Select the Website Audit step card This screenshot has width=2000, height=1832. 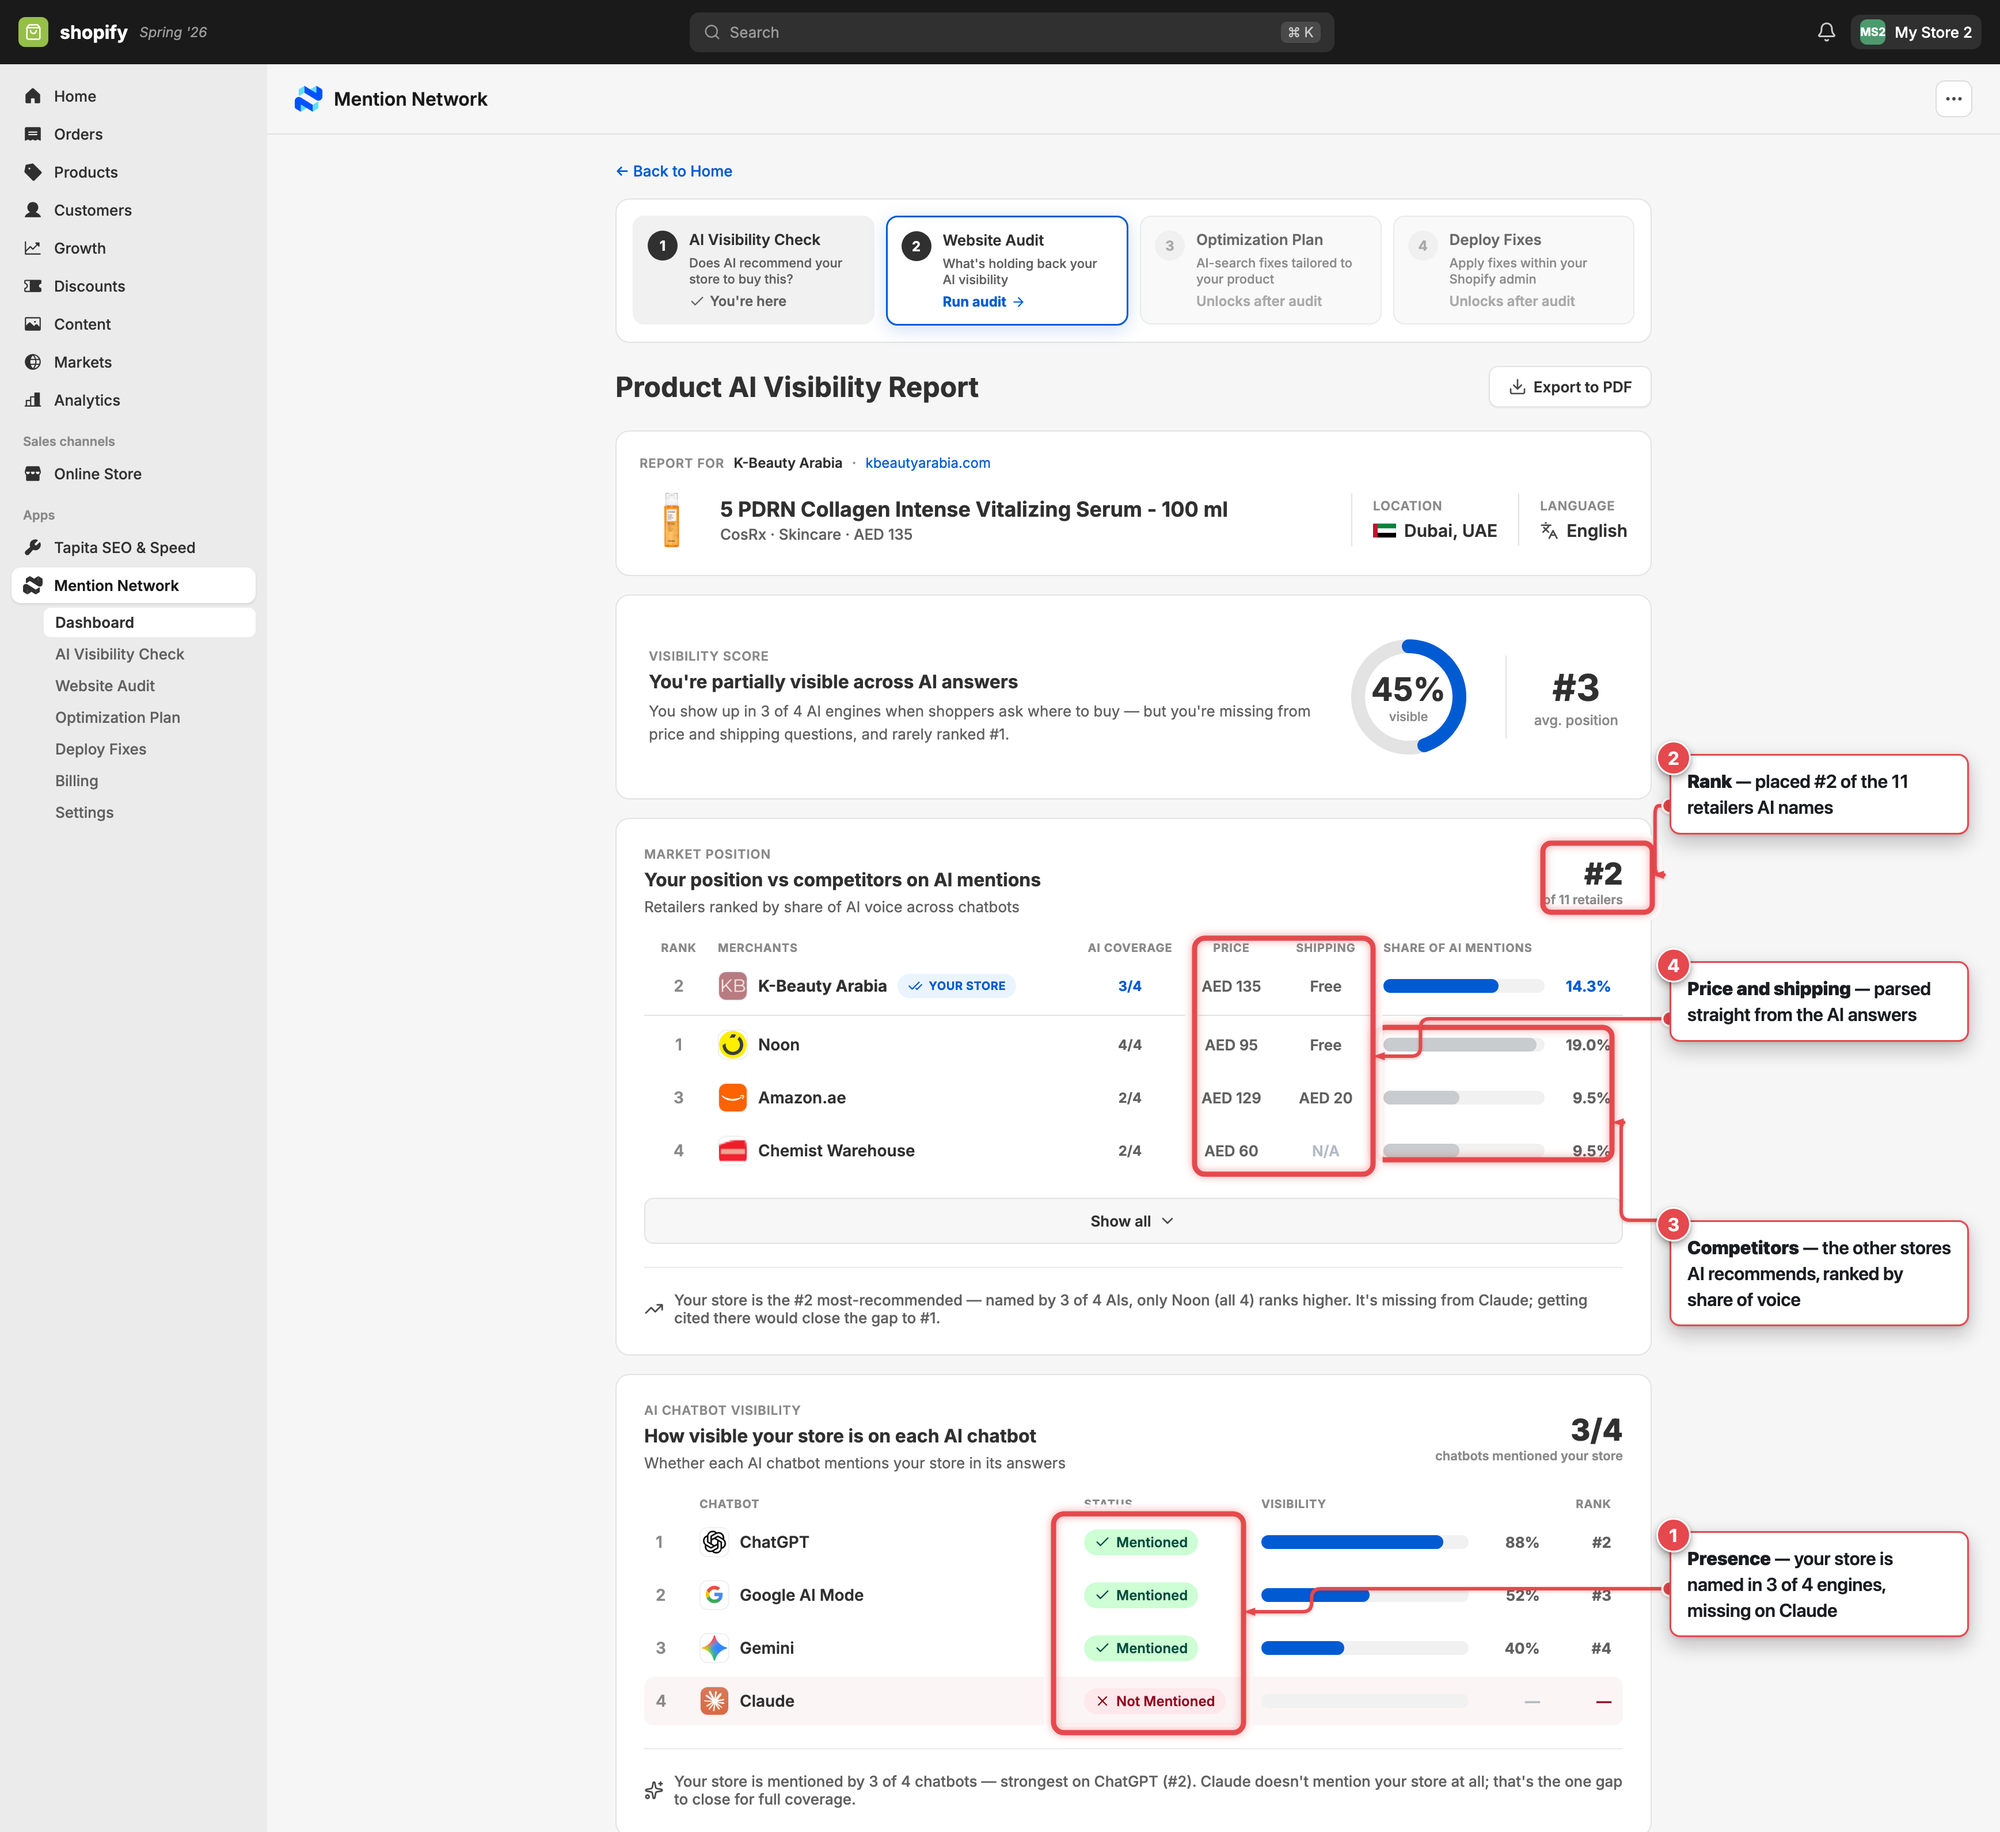coord(1007,270)
